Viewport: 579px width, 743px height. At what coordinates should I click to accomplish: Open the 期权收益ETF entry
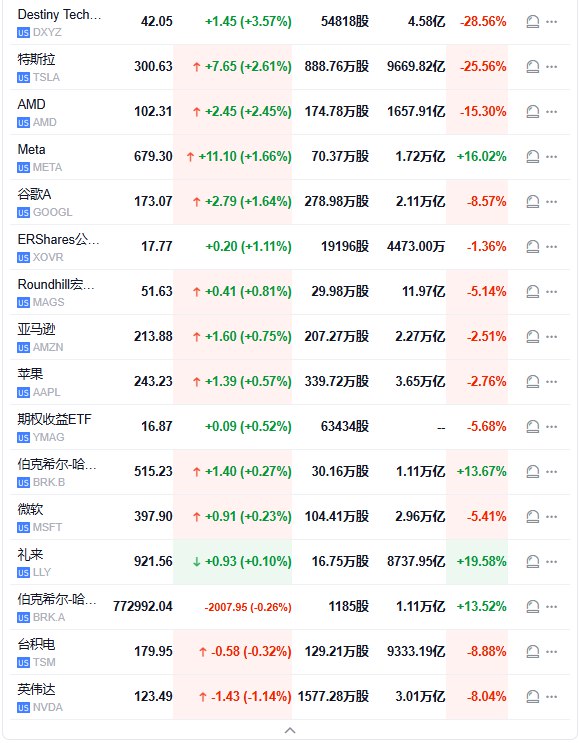click(54, 419)
